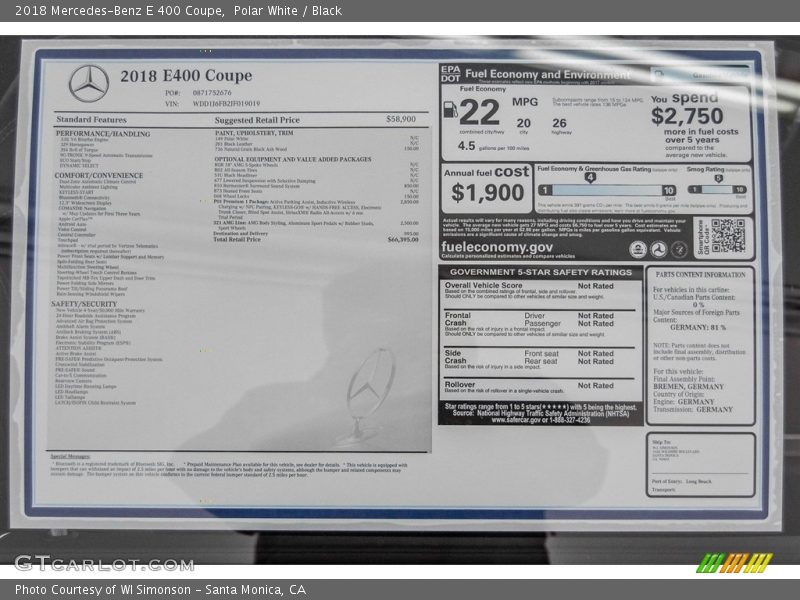Click the third seal beside the QR code
Image resolution: width=800 pixels, height=600 pixels.
point(679,249)
